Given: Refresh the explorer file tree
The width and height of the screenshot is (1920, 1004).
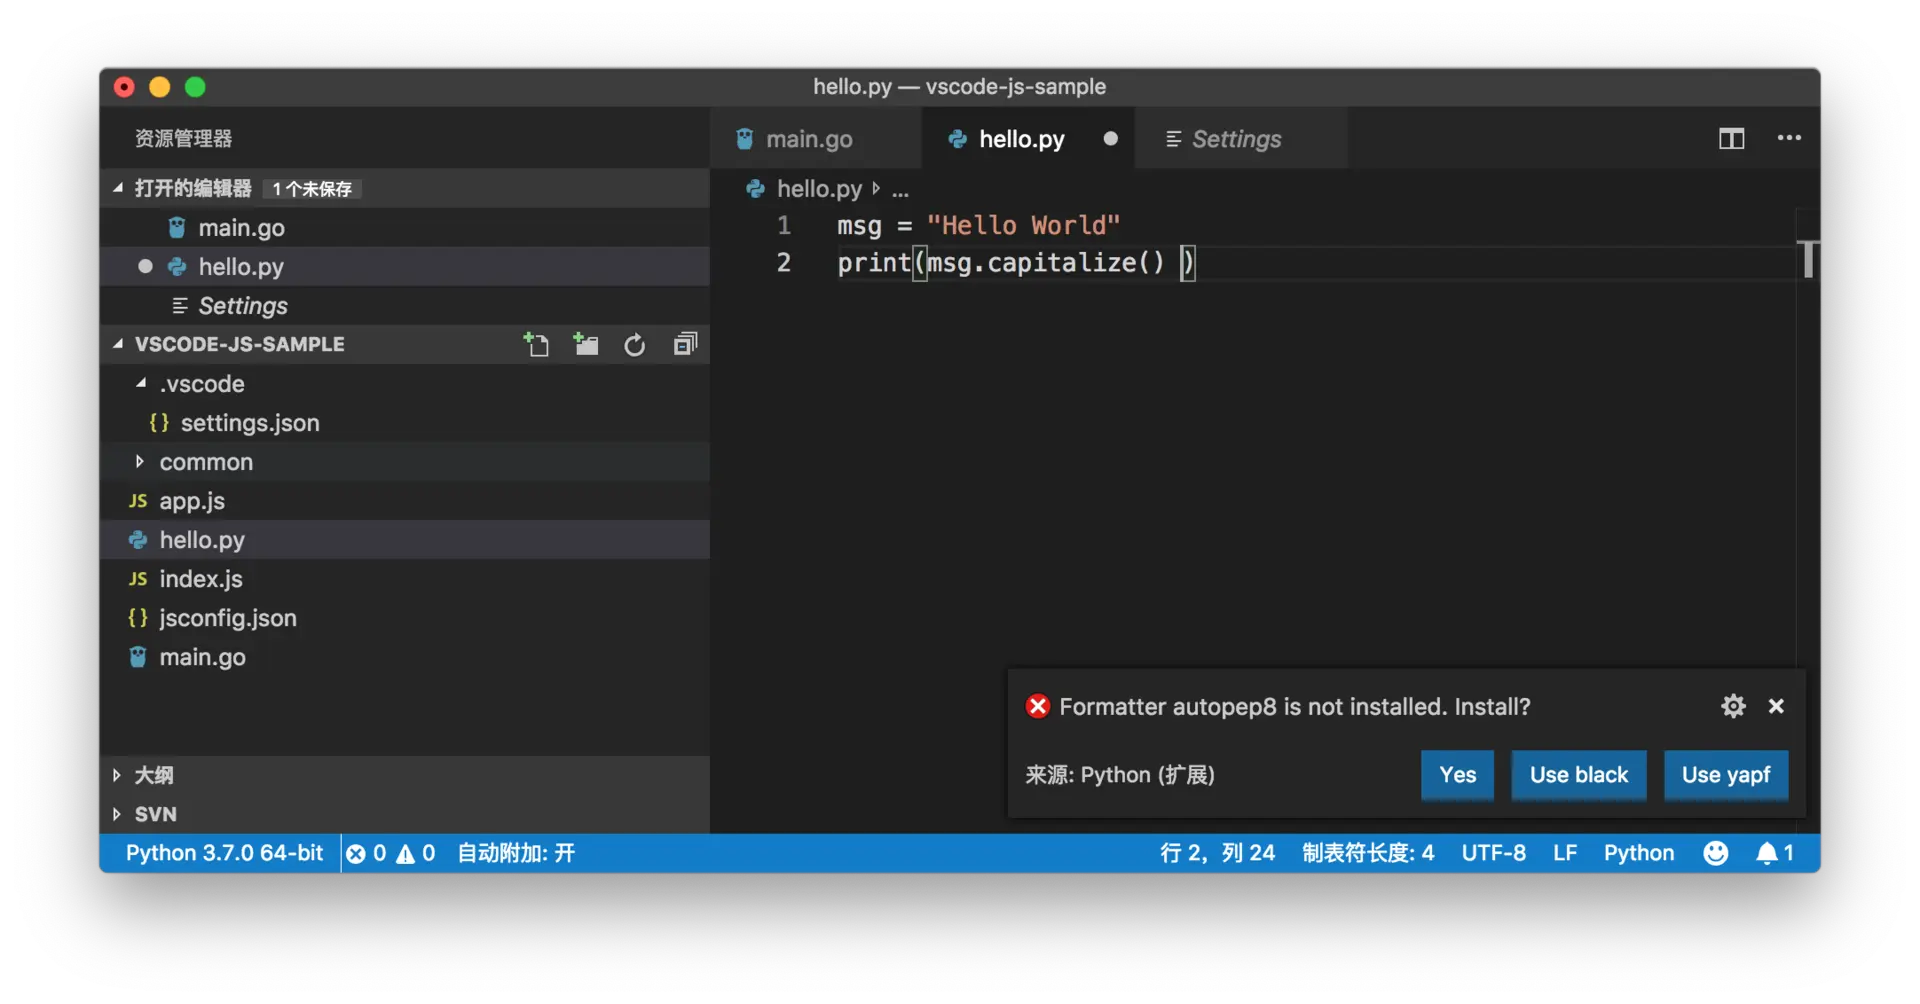Looking at the screenshot, I should pos(635,345).
